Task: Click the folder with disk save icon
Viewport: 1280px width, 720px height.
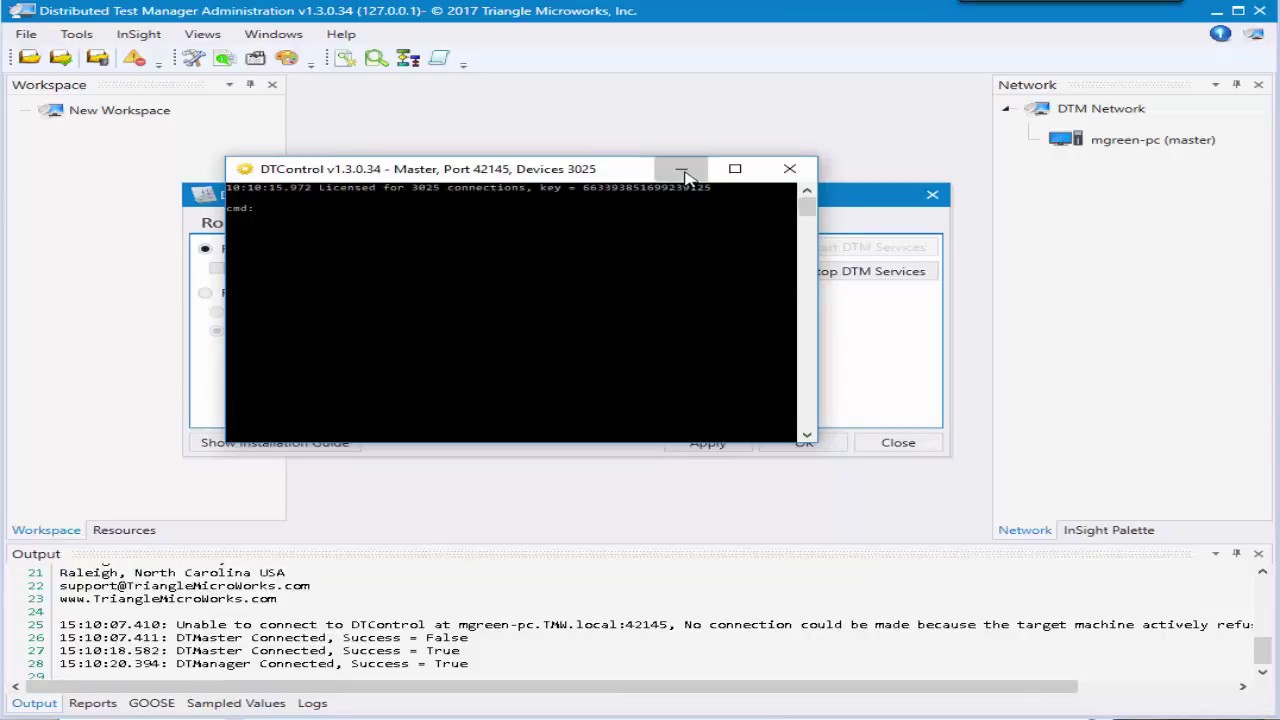Action: coord(97,59)
